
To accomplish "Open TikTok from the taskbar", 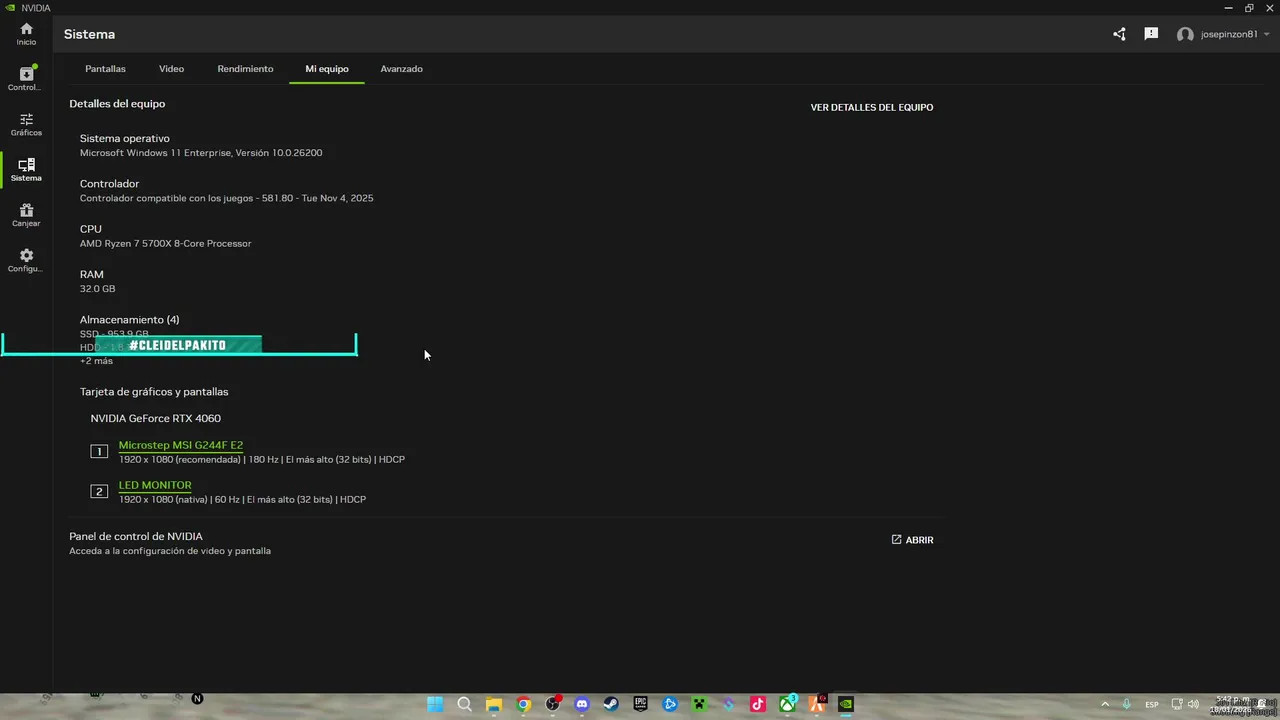I will coord(758,704).
